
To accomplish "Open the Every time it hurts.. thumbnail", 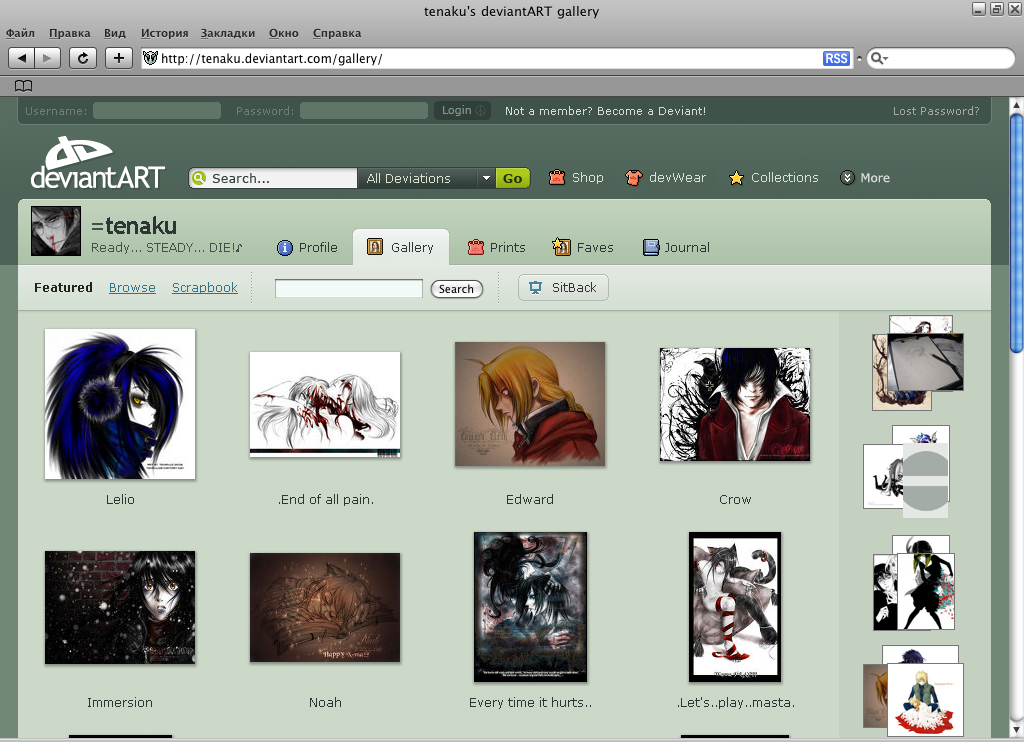I will (x=530, y=607).
